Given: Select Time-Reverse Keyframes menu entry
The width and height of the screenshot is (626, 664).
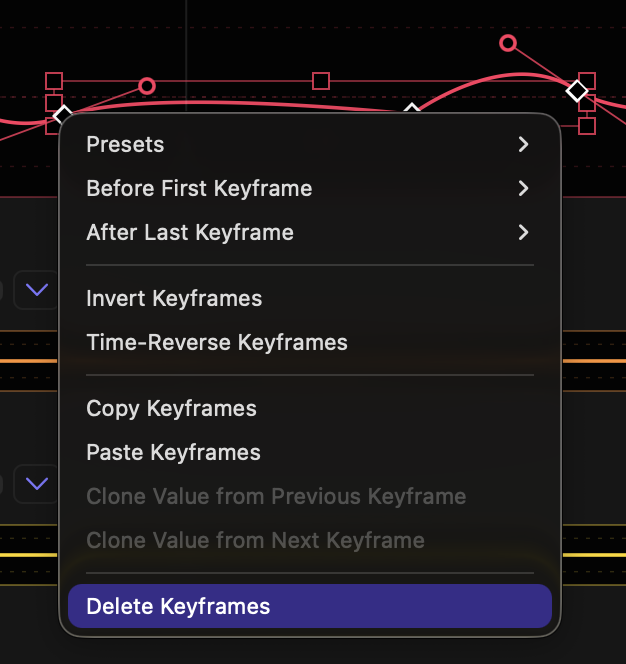Looking at the screenshot, I should (x=217, y=342).
